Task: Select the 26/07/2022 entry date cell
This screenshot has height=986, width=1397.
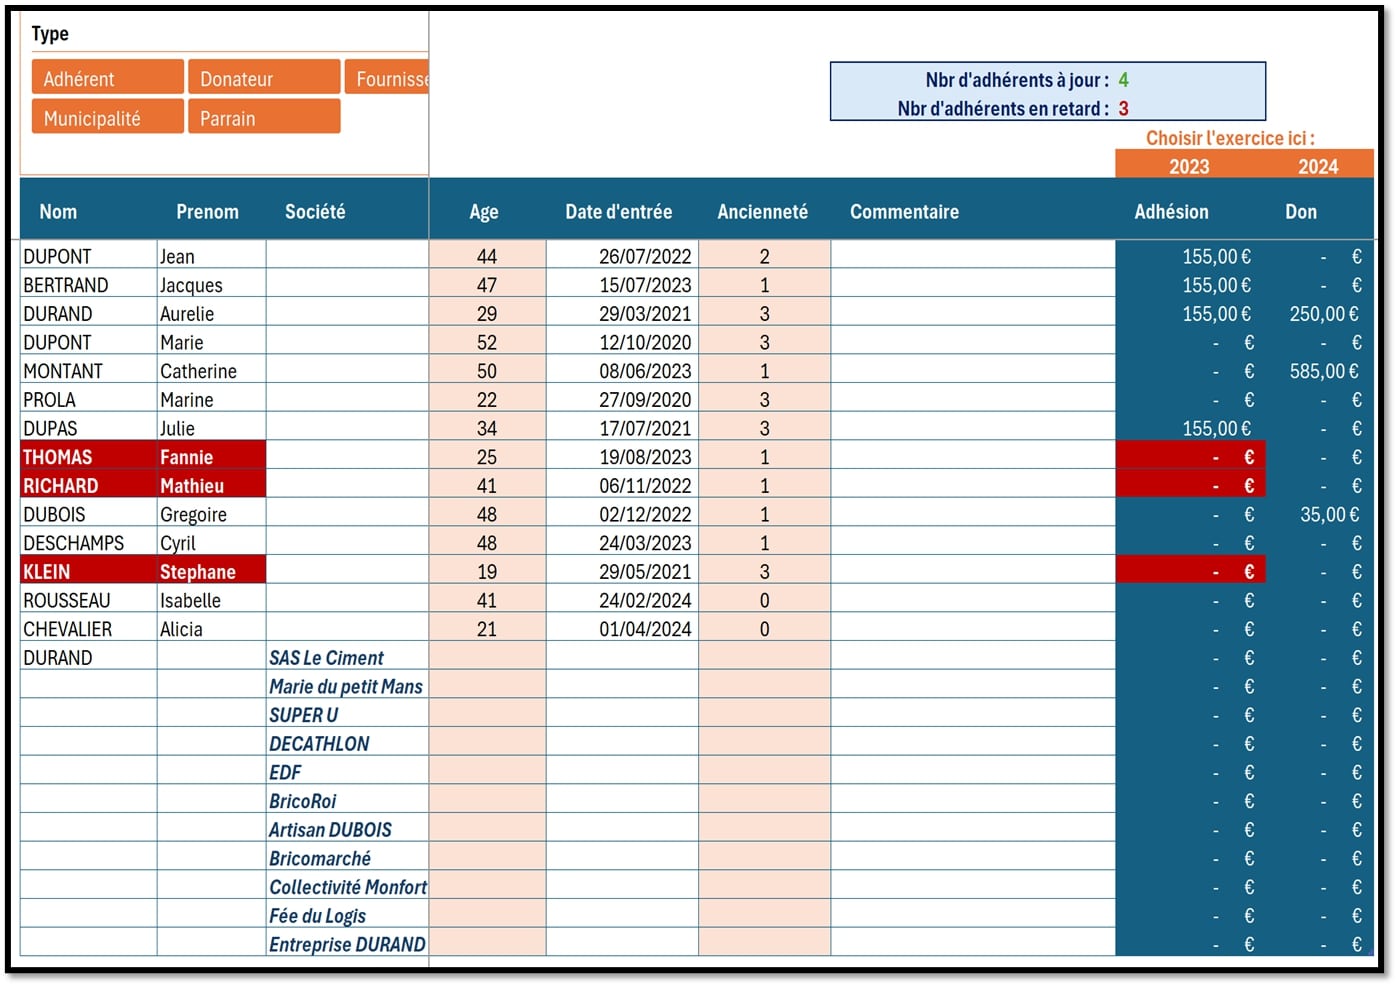Action: (x=622, y=256)
